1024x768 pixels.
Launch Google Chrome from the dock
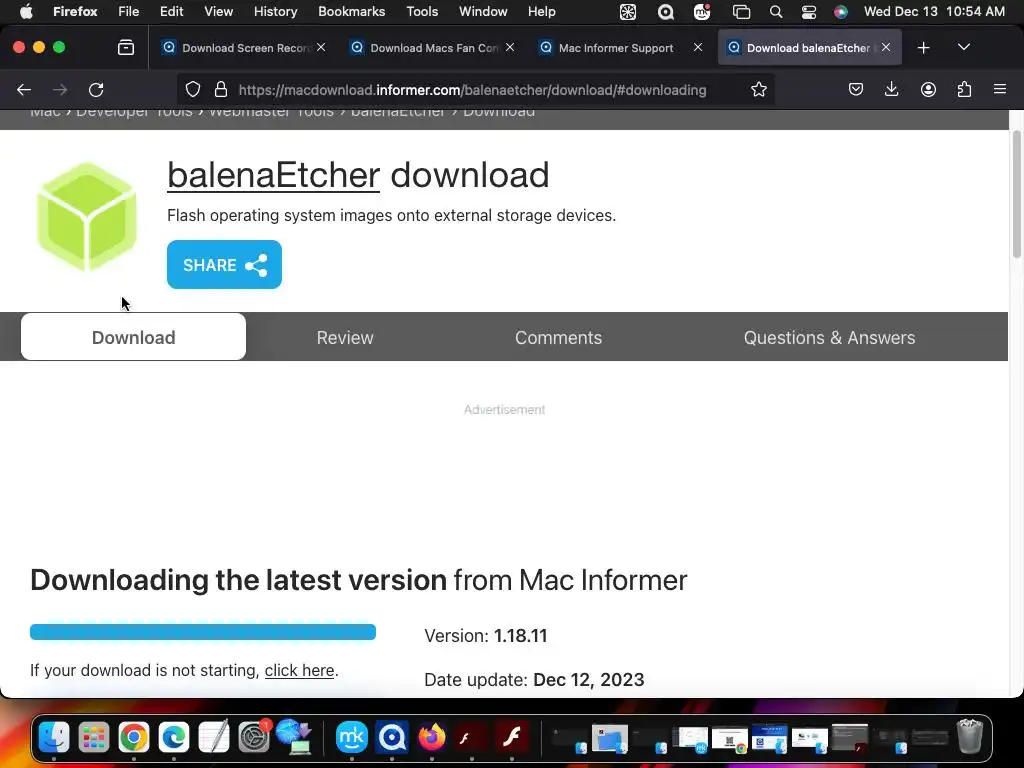click(134, 737)
